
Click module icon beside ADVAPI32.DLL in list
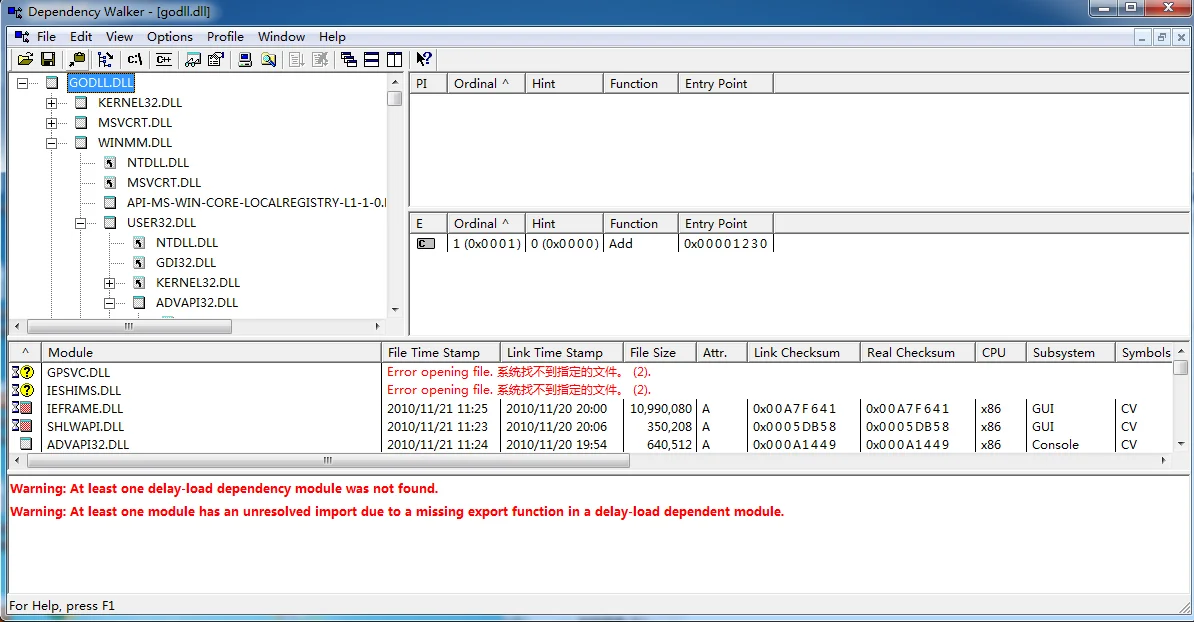pyautogui.click(x=27, y=444)
